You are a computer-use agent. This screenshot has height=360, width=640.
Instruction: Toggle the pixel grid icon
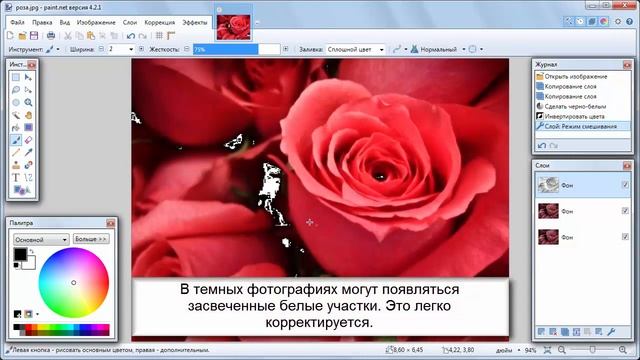(x=159, y=36)
